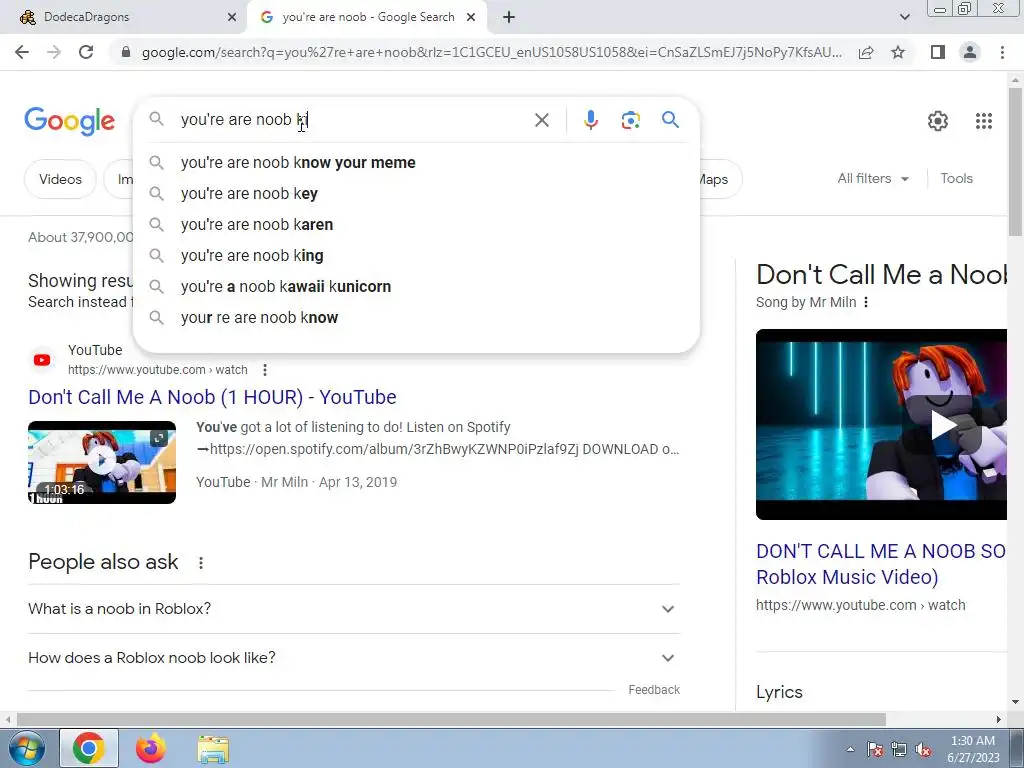Viewport: 1024px width, 768px height.
Task: Click the vertical scrollbar thumb
Action: tap(1015, 161)
